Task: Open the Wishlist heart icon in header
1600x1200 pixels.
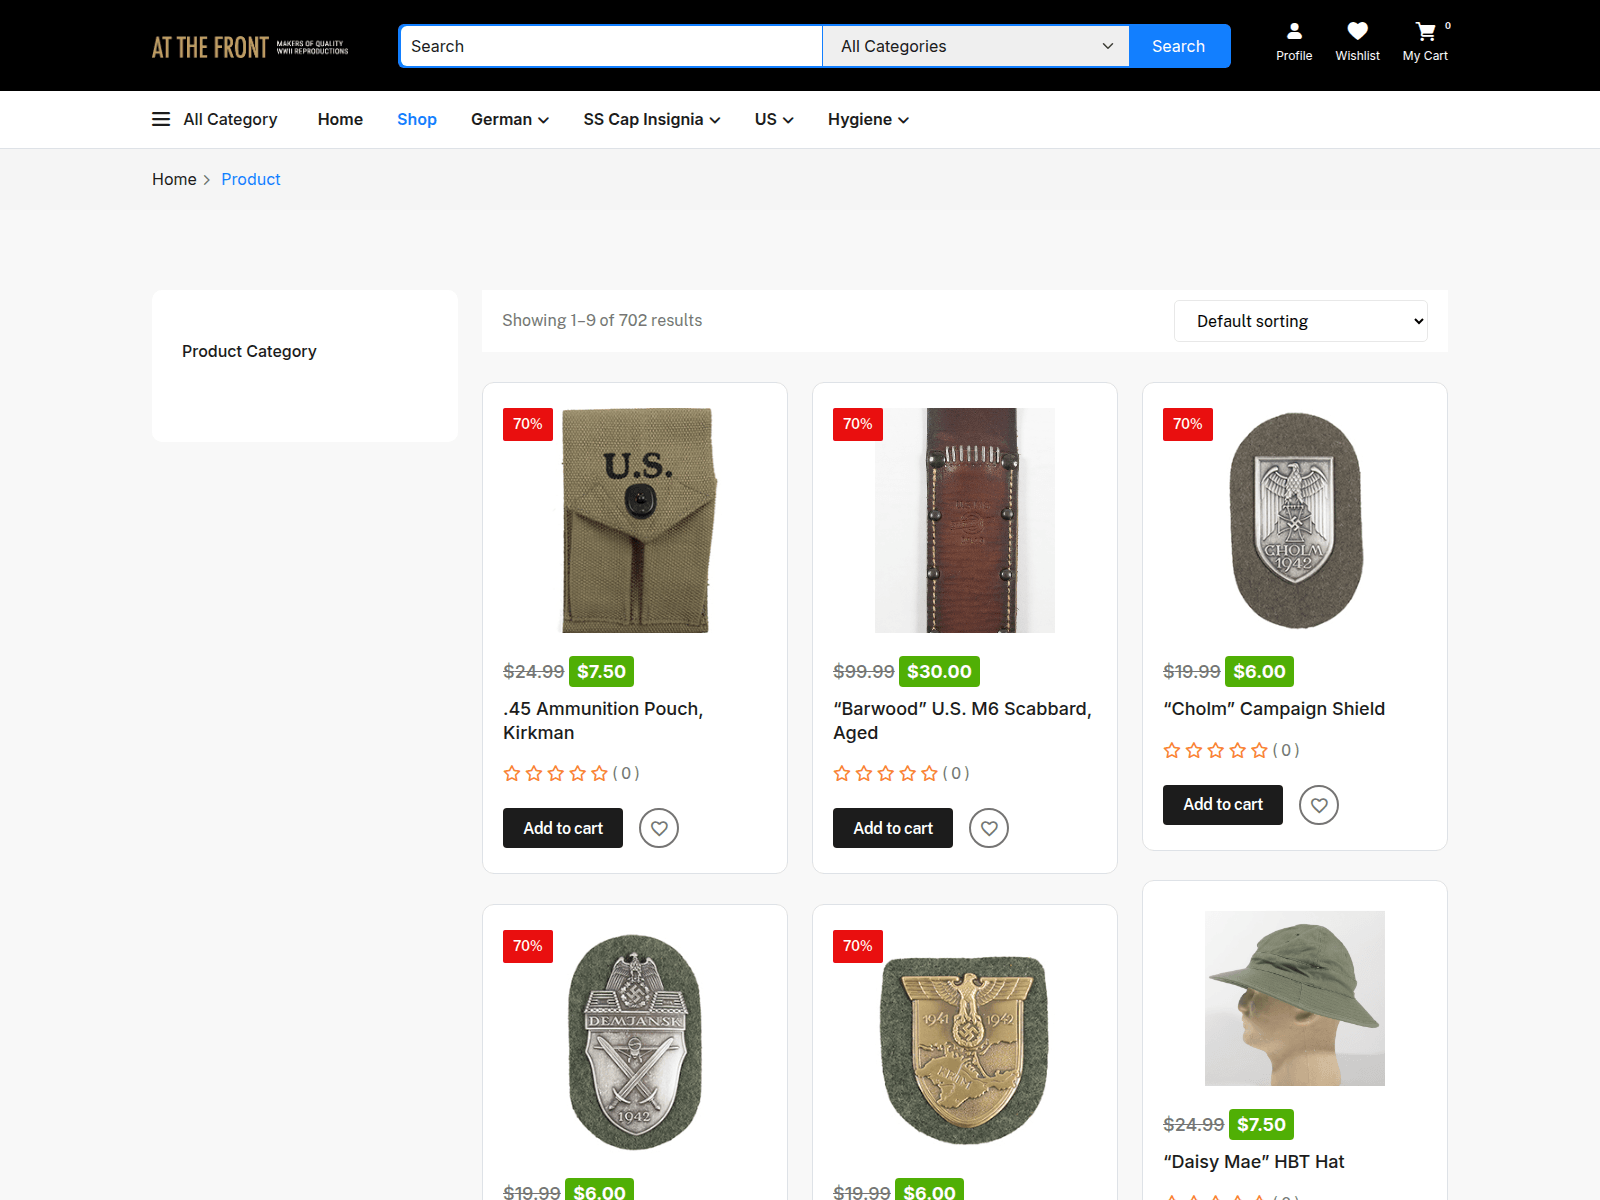Action: tap(1357, 32)
